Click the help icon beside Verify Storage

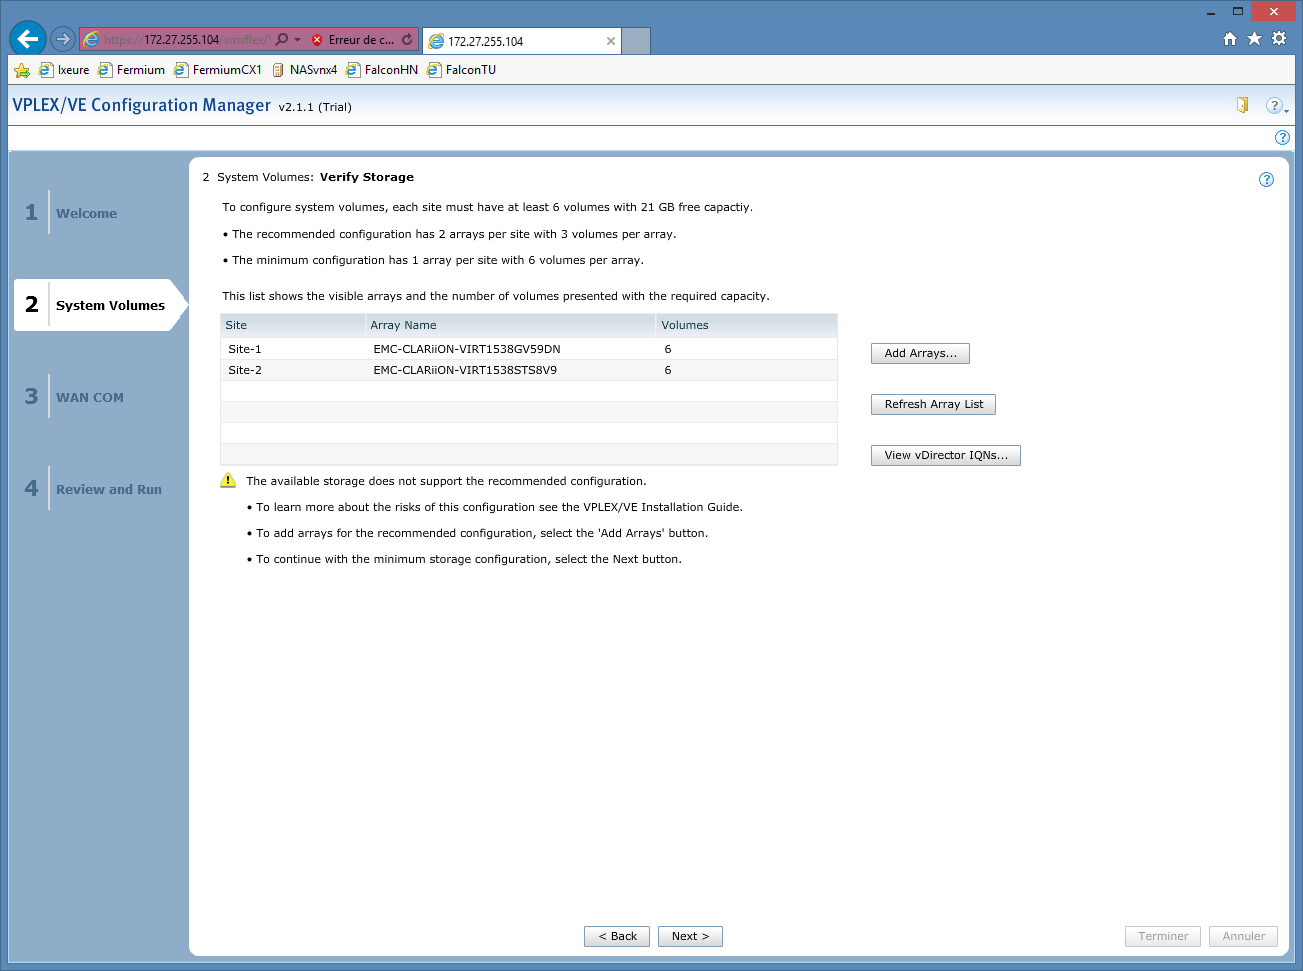tap(1266, 180)
